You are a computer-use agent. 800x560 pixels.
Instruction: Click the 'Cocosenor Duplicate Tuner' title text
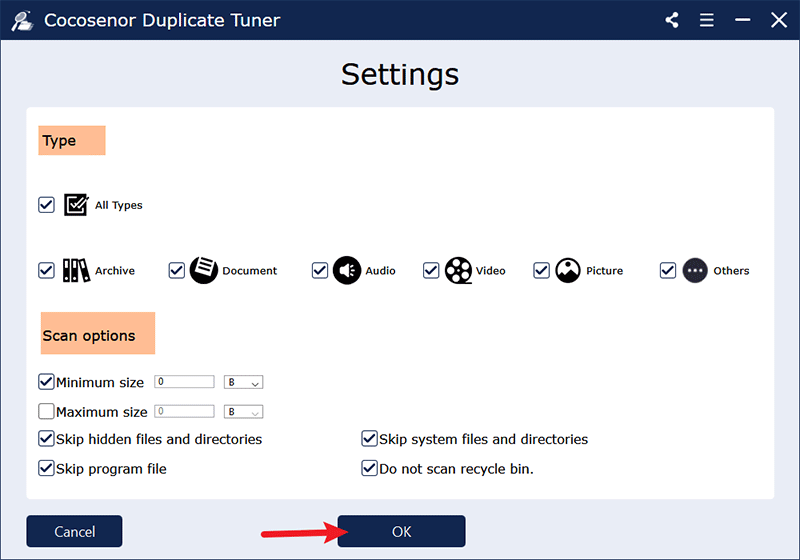(162, 20)
